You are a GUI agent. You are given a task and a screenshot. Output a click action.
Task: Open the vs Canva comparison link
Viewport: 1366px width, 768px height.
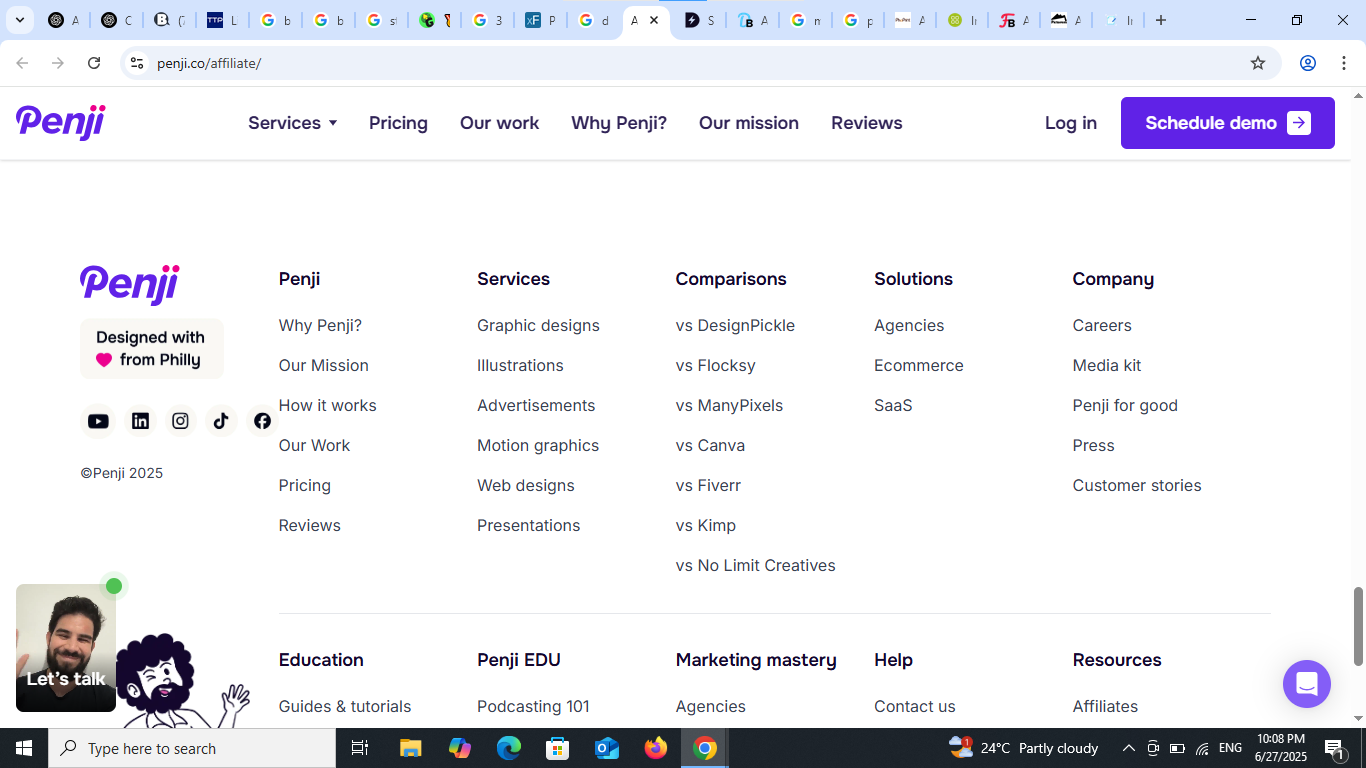click(x=710, y=446)
